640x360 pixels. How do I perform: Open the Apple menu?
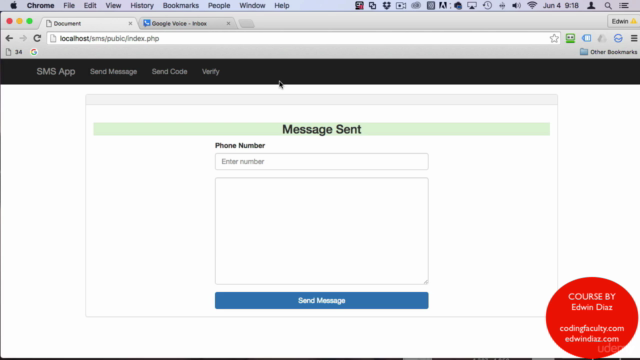coord(13,6)
